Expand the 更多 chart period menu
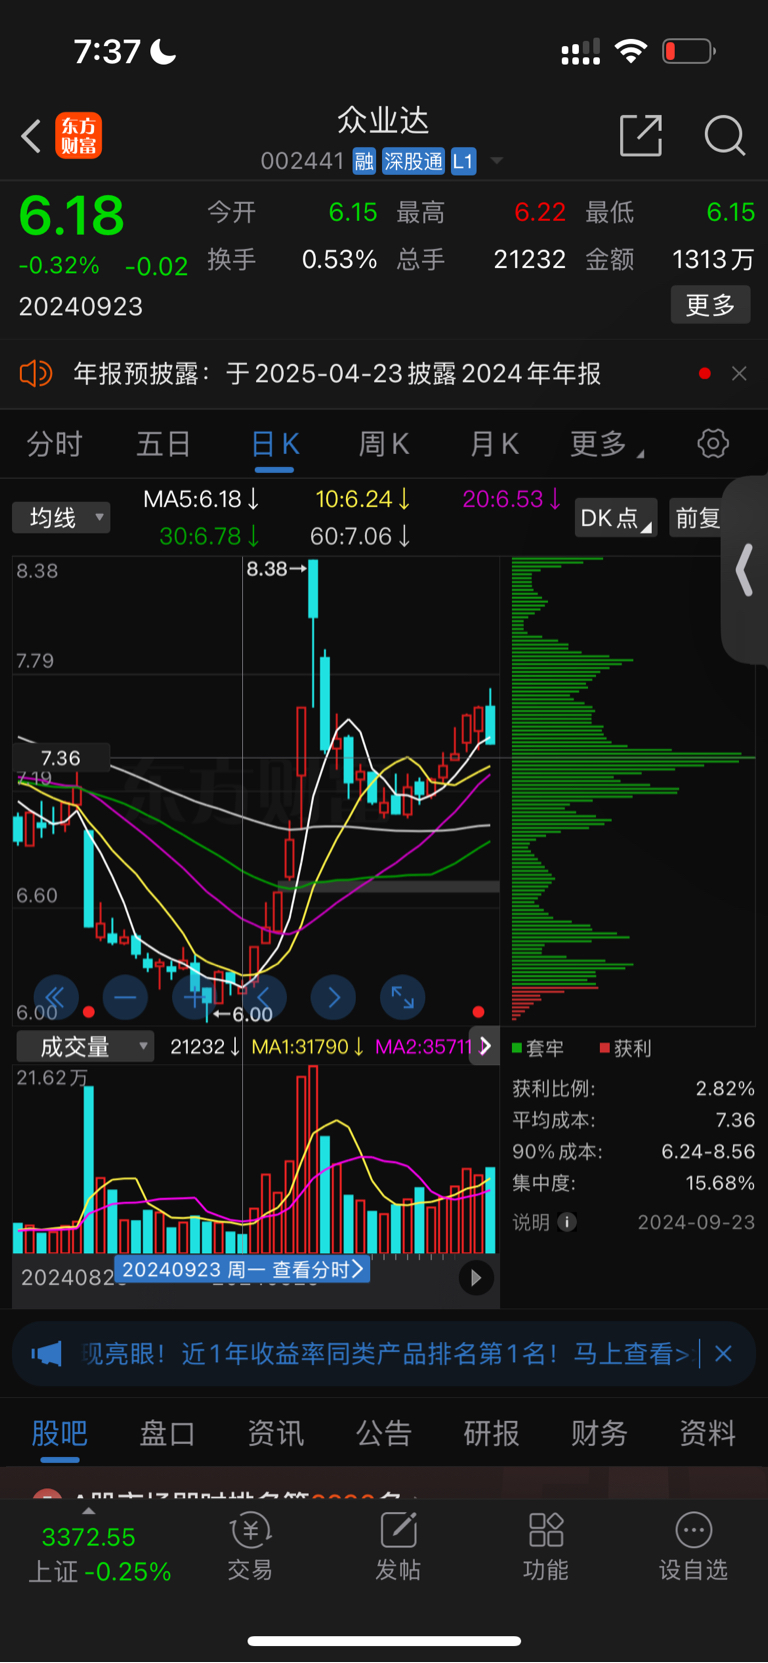Image resolution: width=768 pixels, height=1663 pixels. (605, 444)
